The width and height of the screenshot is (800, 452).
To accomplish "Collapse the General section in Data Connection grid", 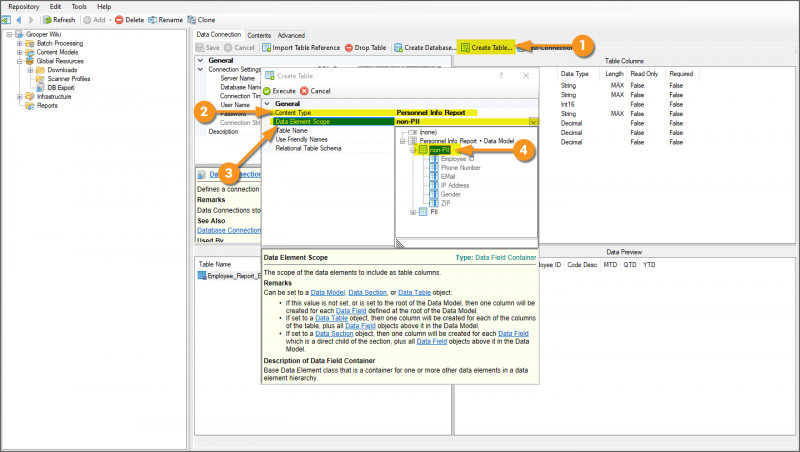I will click(x=201, y=60).
